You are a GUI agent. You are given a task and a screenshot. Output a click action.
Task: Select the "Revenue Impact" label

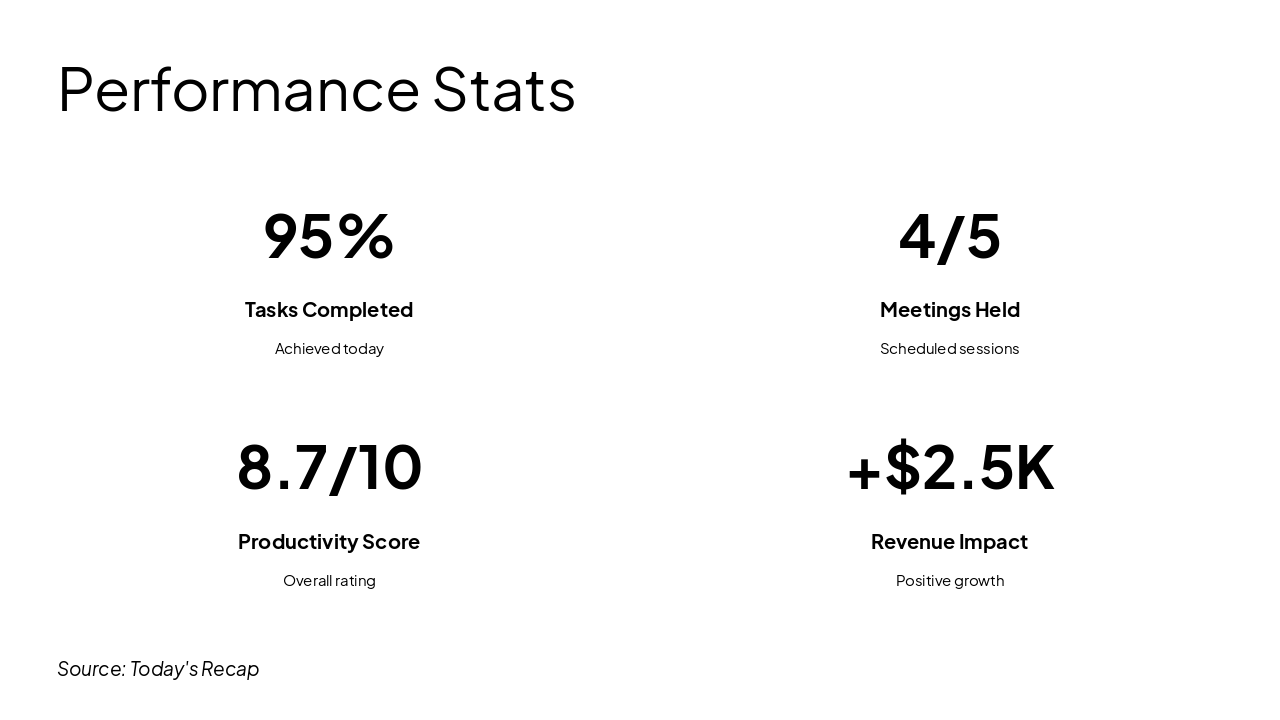(950, 542)
